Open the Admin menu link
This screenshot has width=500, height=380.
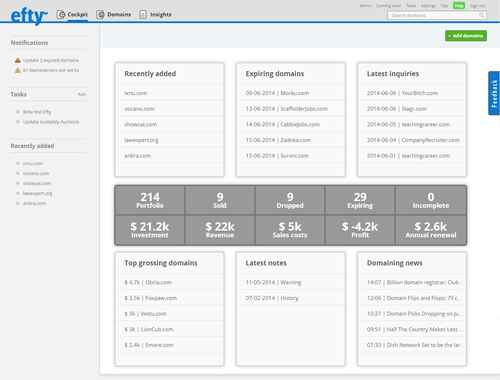tap(365, 6)
